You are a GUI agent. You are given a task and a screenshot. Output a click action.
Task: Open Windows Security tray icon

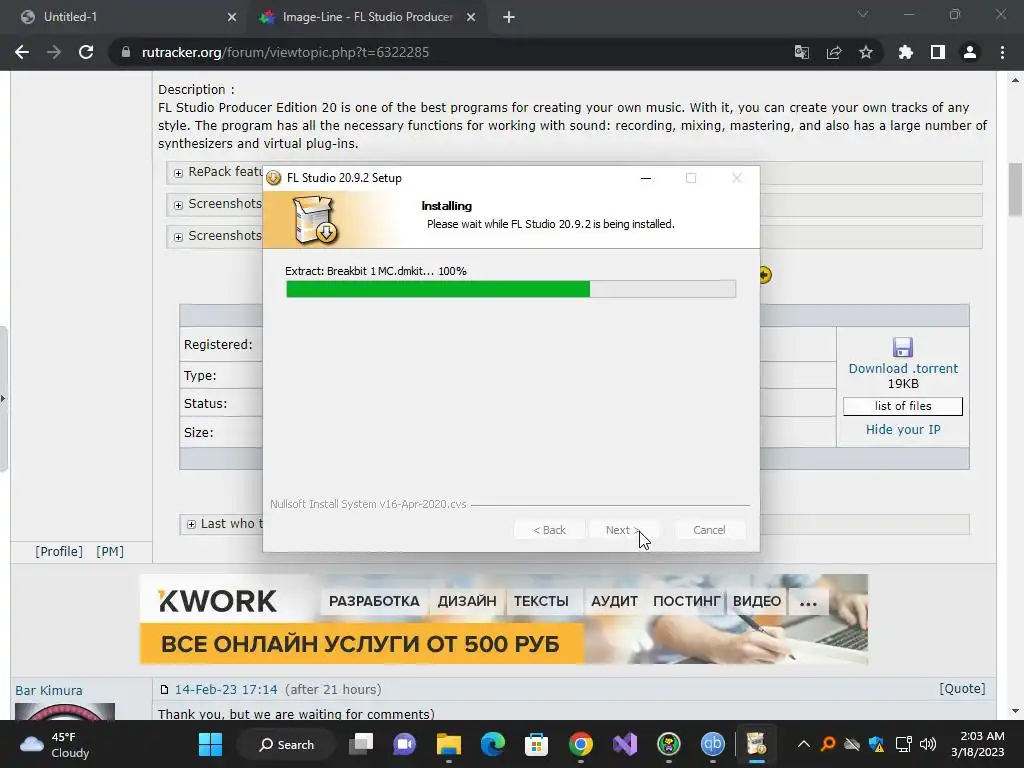click(x=877, y=744)
